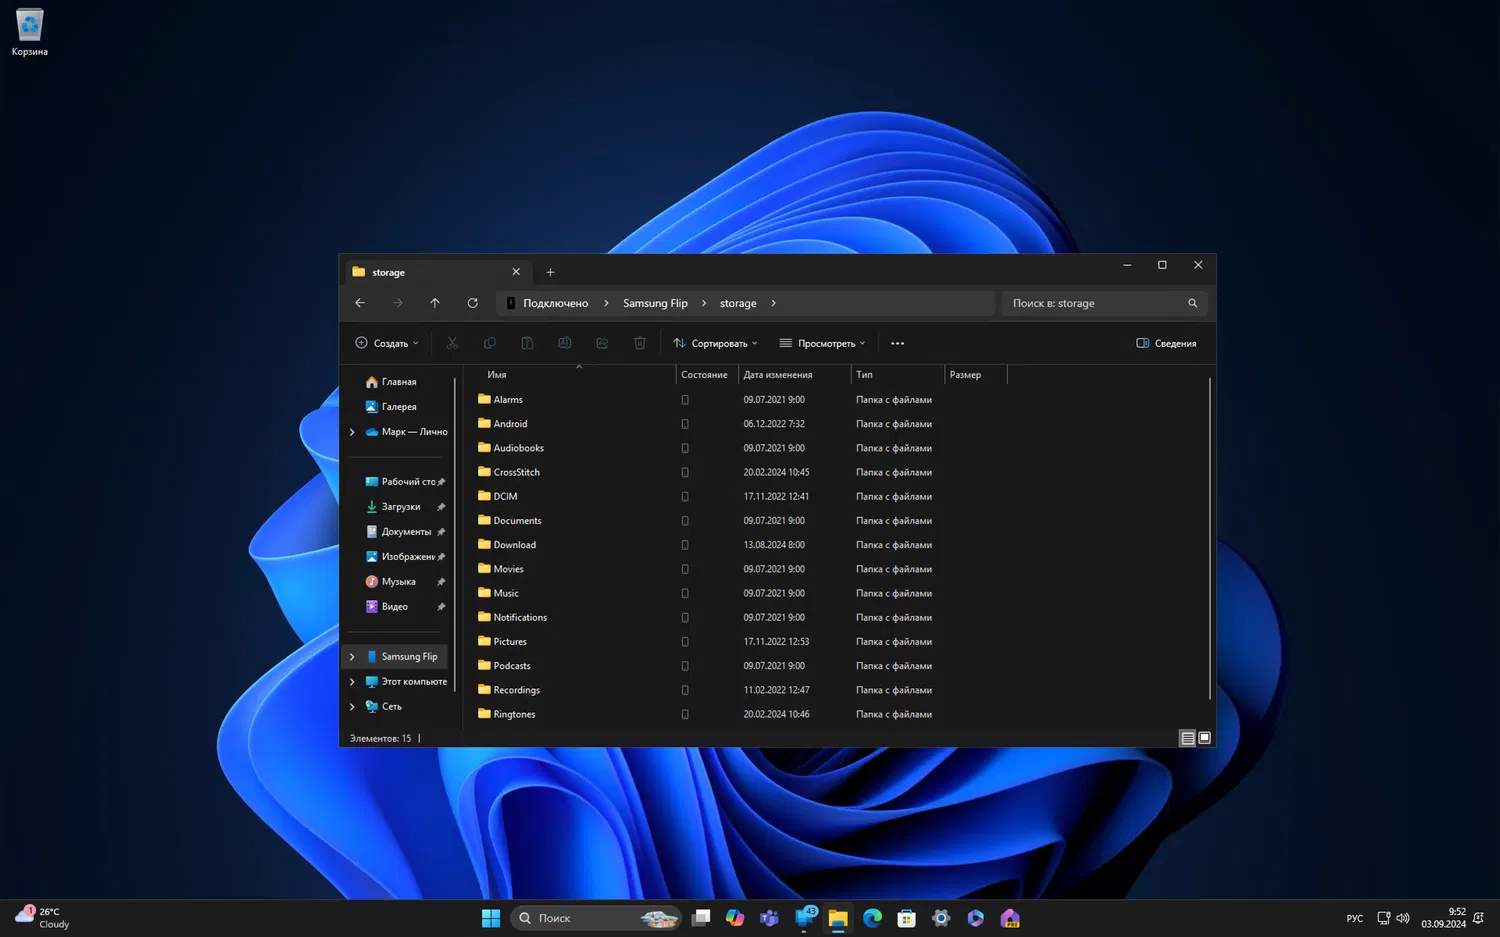Open the three-dots more options menu
The image size is (1500, 937).
(x=897, y=343)
